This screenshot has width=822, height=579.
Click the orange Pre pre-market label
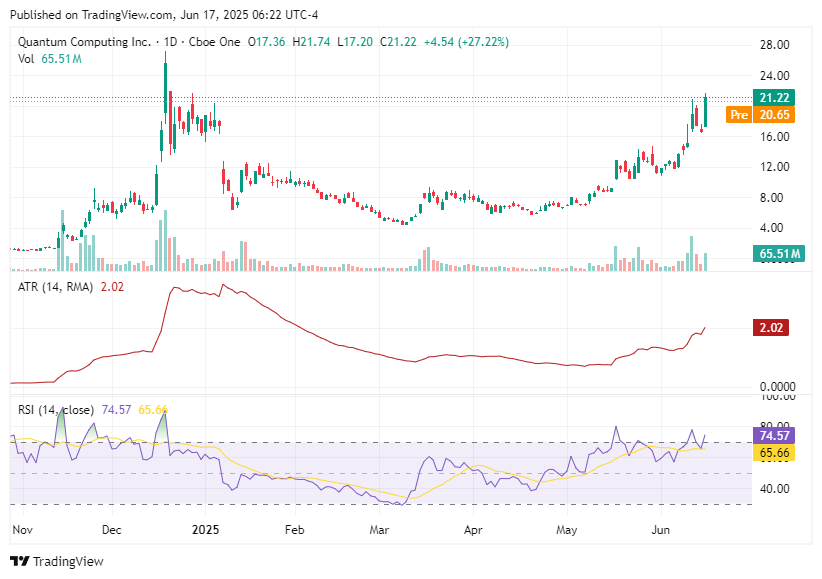click(x=739, y=114)
